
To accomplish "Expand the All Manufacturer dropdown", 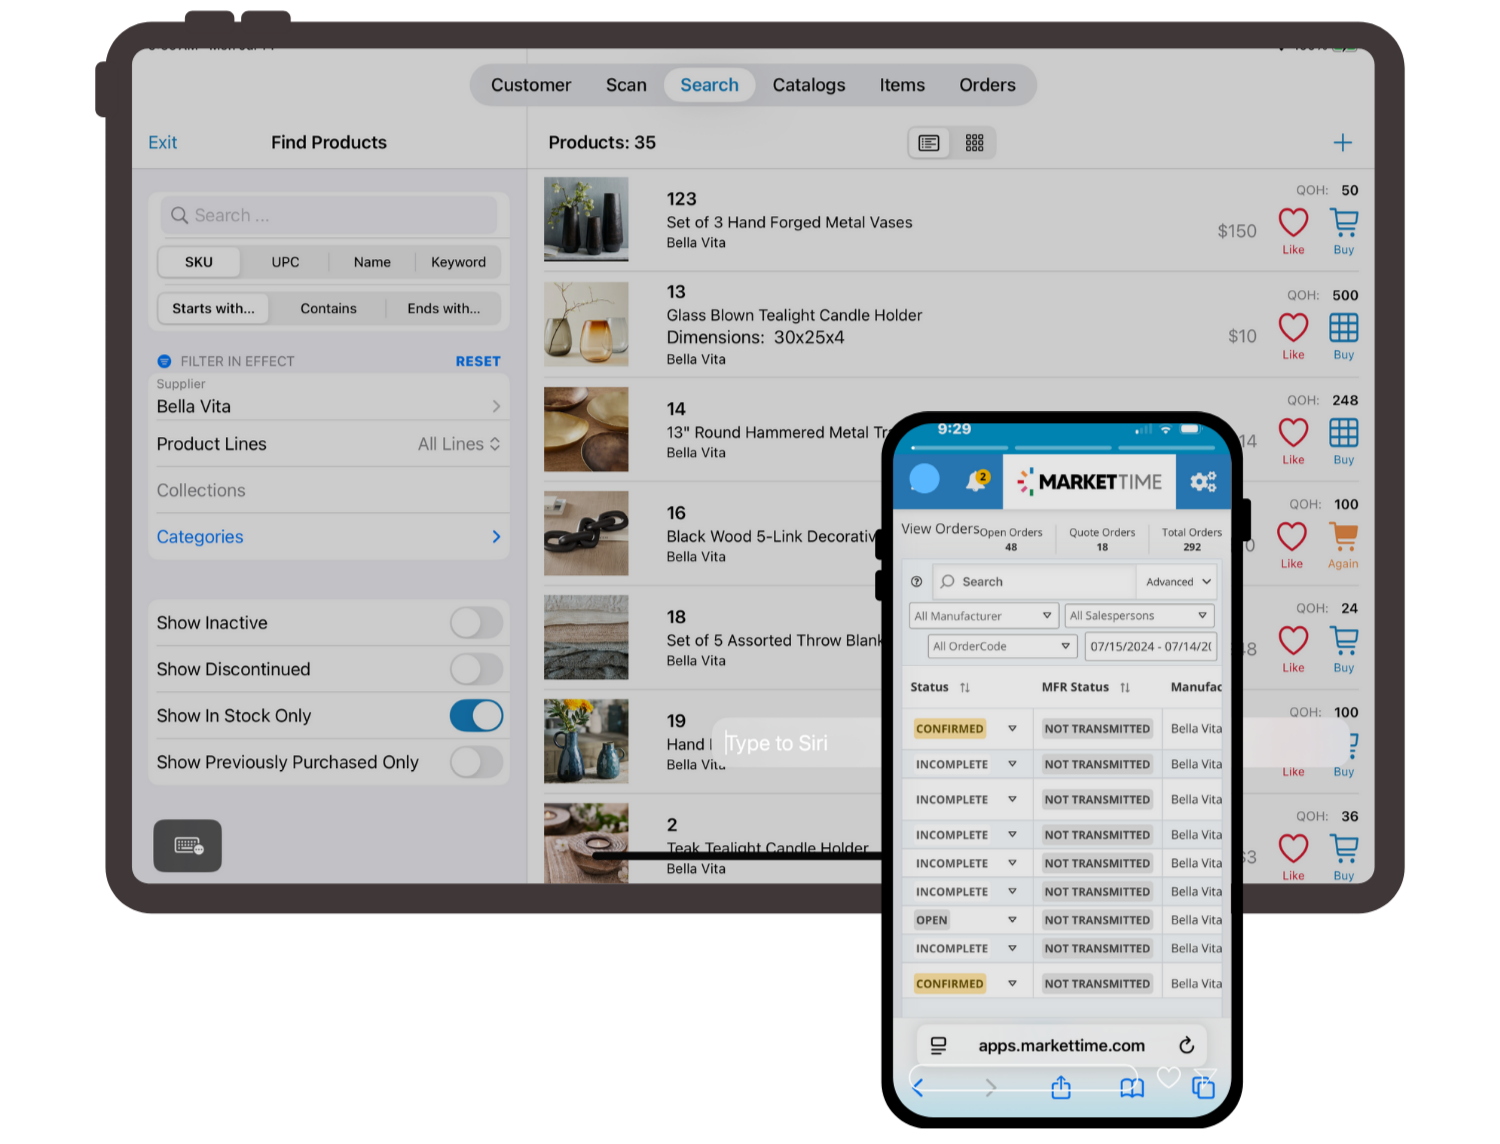I will tap(983, 616).
